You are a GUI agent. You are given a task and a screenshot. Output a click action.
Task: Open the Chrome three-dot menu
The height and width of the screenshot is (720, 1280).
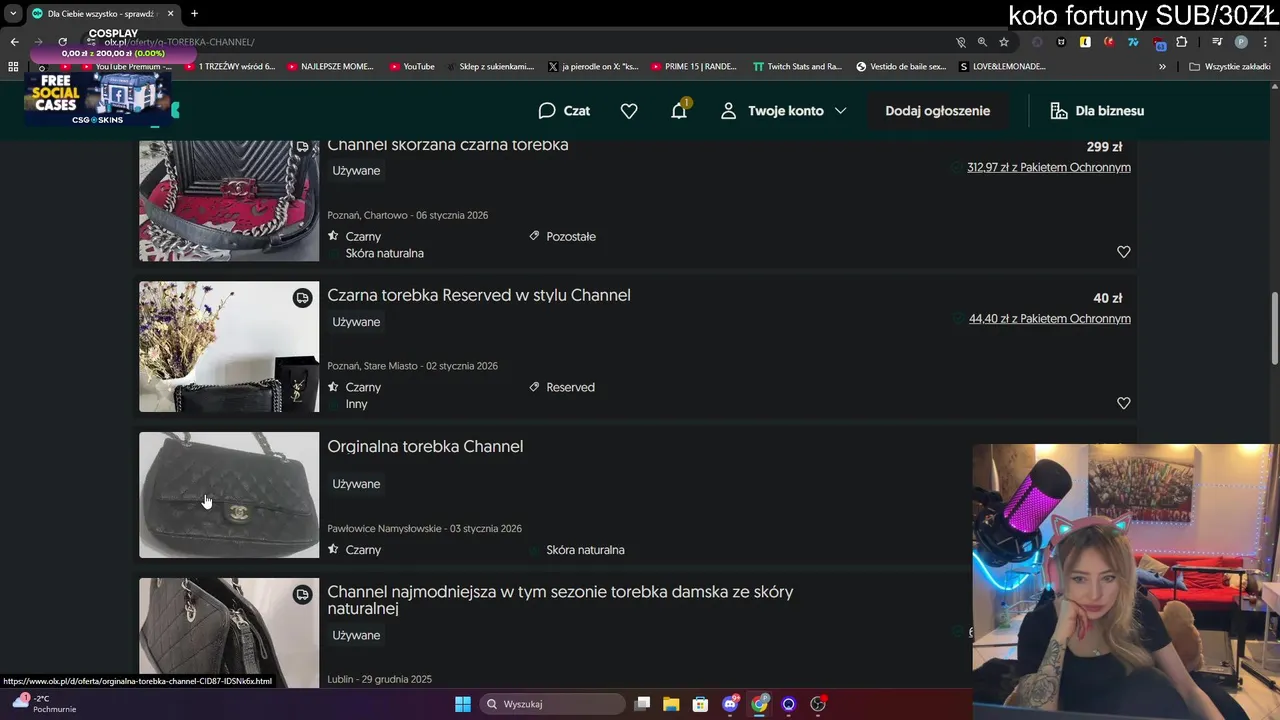1265,42
